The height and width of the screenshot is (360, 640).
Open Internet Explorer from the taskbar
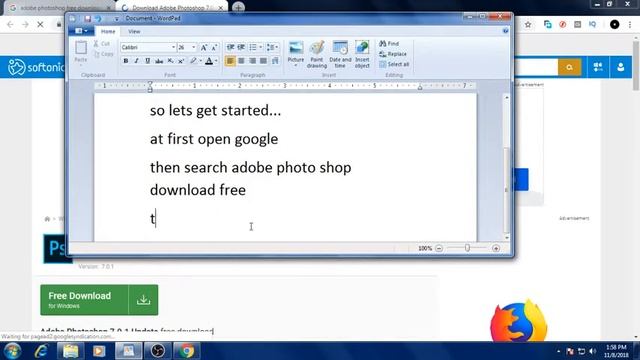(42, 351)
